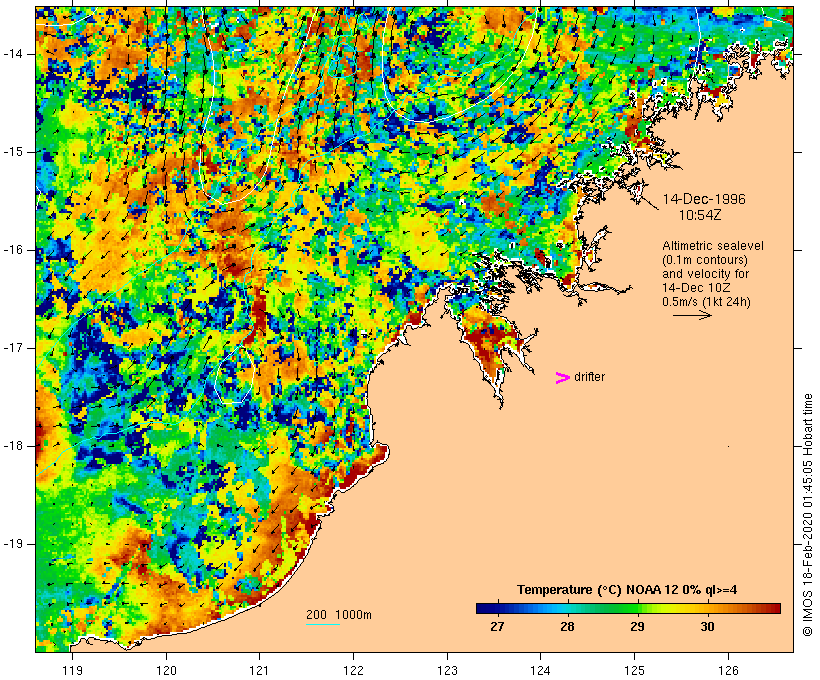Click the '200 1000m' depth contour label
The width and height of the screenshot is (820, 680).
[x=339, y=615]
